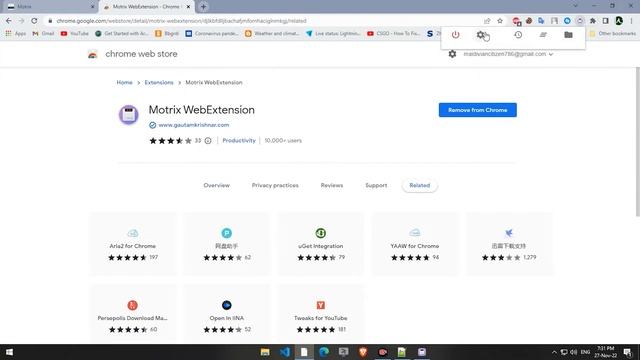Open File Explorer from taskbar
The image size is (640, 360).
tap(265, 352)
